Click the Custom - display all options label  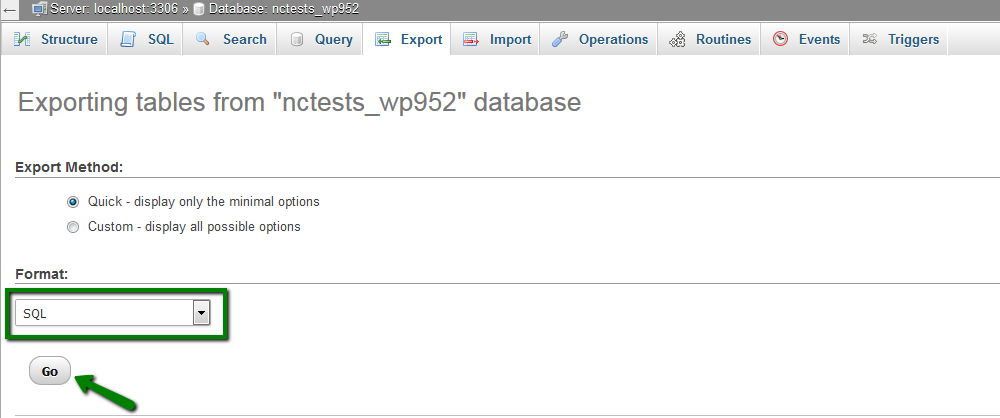pyautogui.click(x=194, y=227)
